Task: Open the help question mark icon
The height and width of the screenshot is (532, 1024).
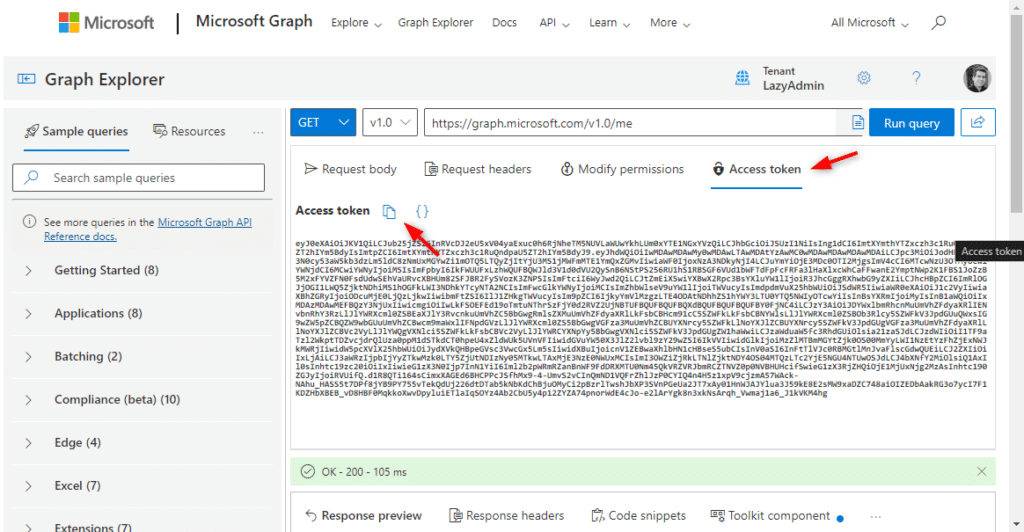Action: (x=916, y=78)
